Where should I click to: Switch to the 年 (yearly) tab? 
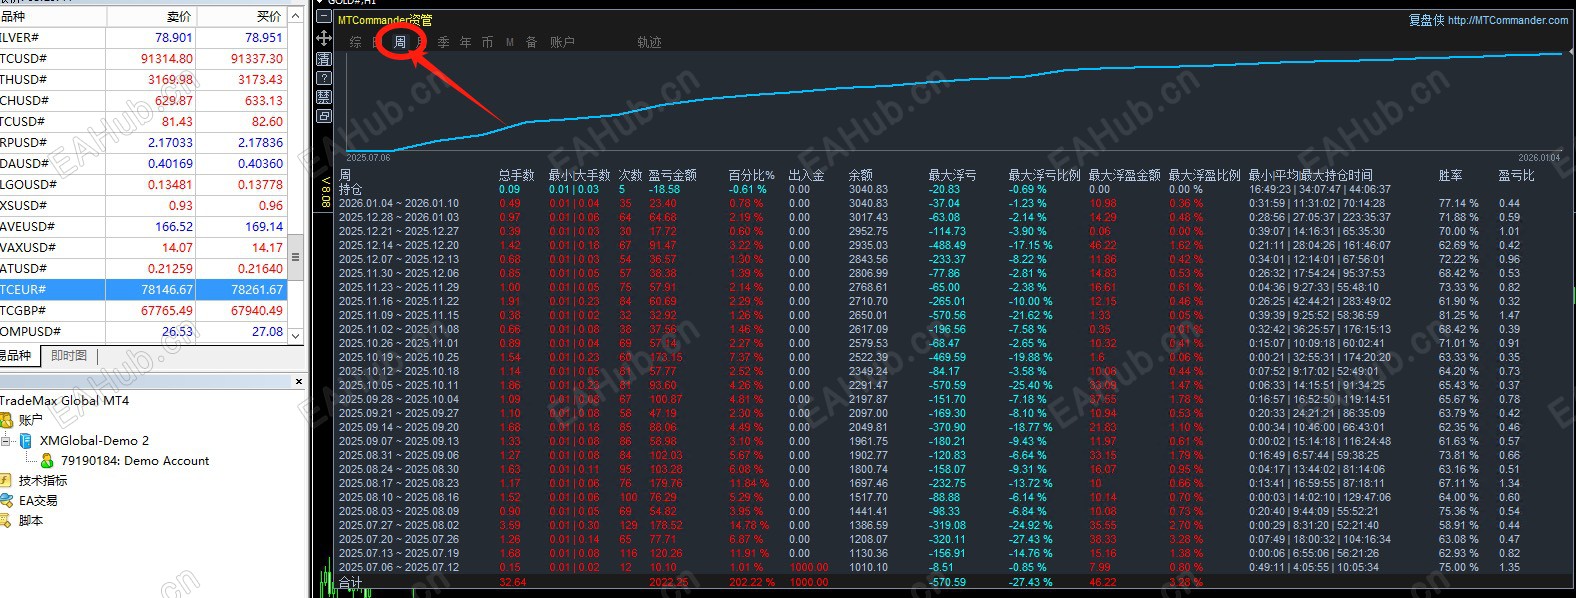pyautogui.click(x=466, y=42)
